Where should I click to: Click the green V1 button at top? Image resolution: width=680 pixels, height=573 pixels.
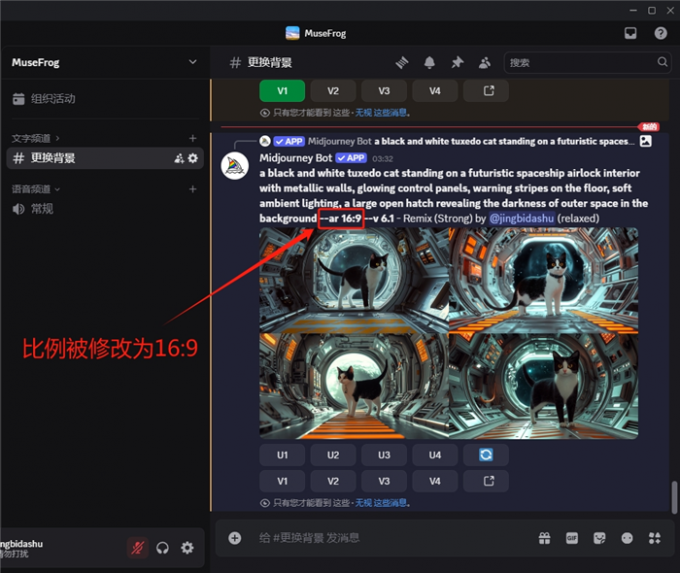click(x=282, y=91)
